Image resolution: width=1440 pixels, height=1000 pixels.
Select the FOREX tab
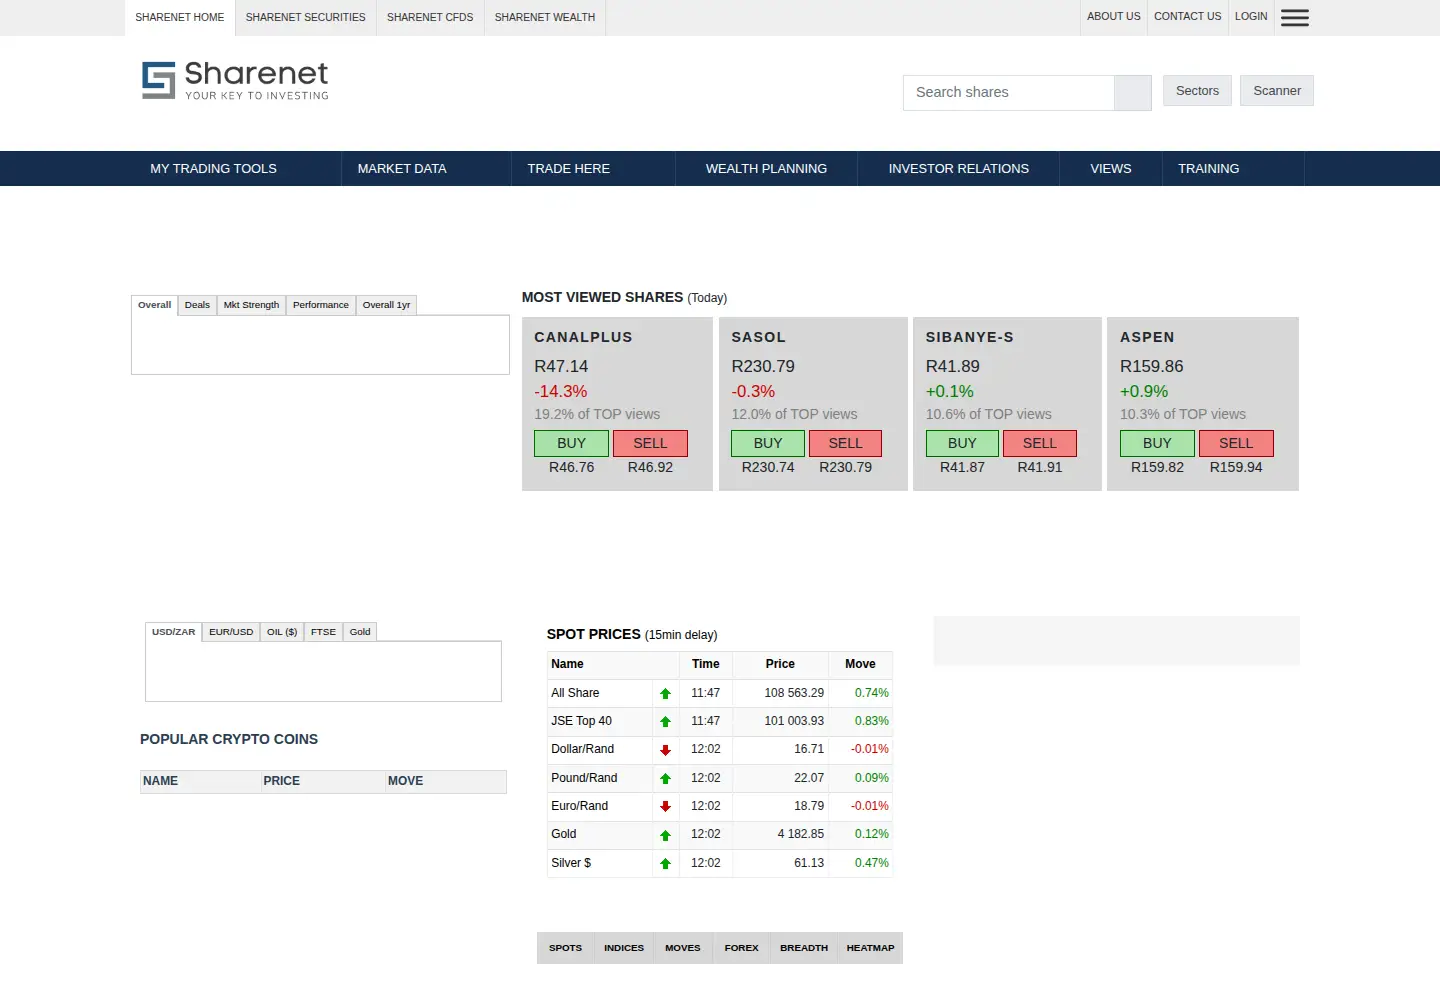742,948
